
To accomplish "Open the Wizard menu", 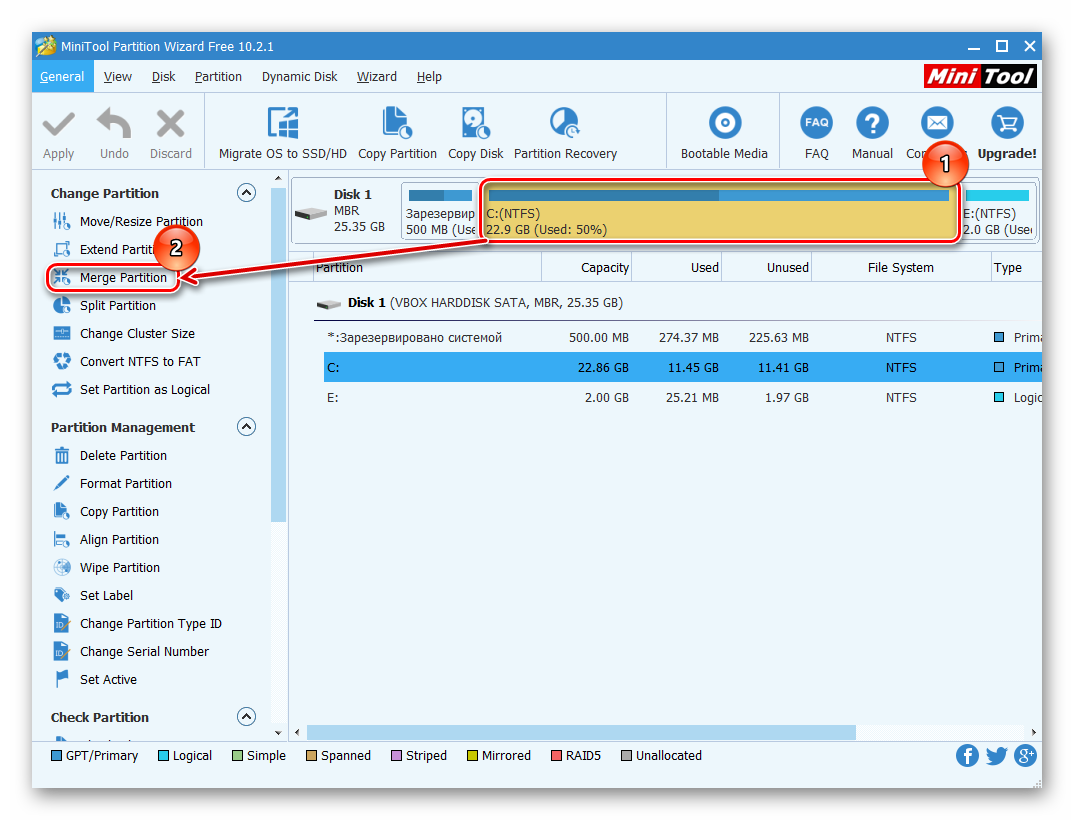I will click(377, 77).
